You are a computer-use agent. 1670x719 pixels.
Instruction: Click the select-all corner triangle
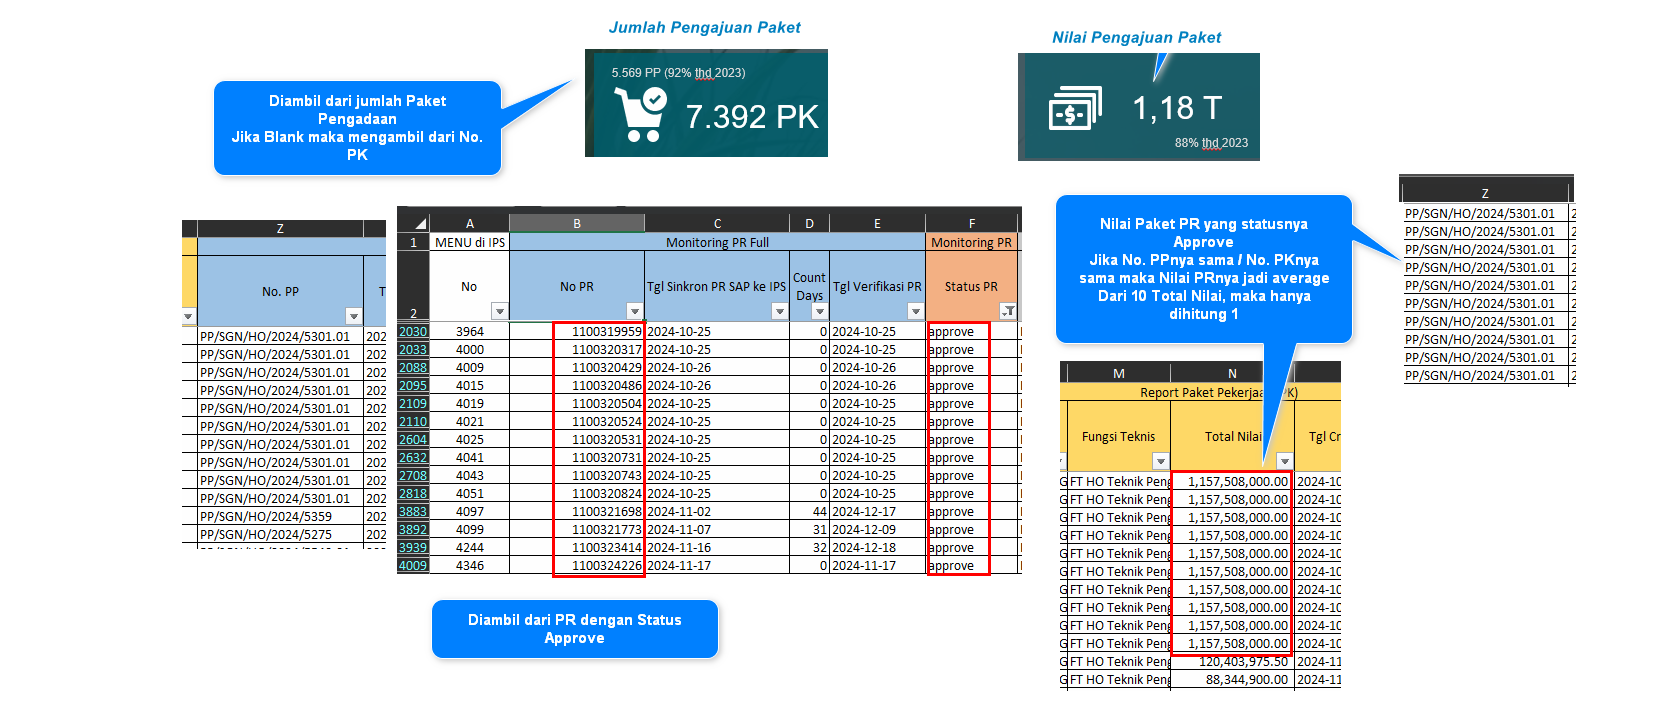tap(420, 224)
